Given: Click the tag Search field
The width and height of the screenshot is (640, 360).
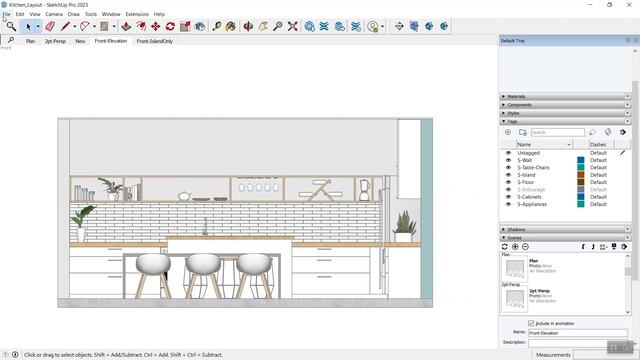Looking at the screenshot, I should point(558,132).
